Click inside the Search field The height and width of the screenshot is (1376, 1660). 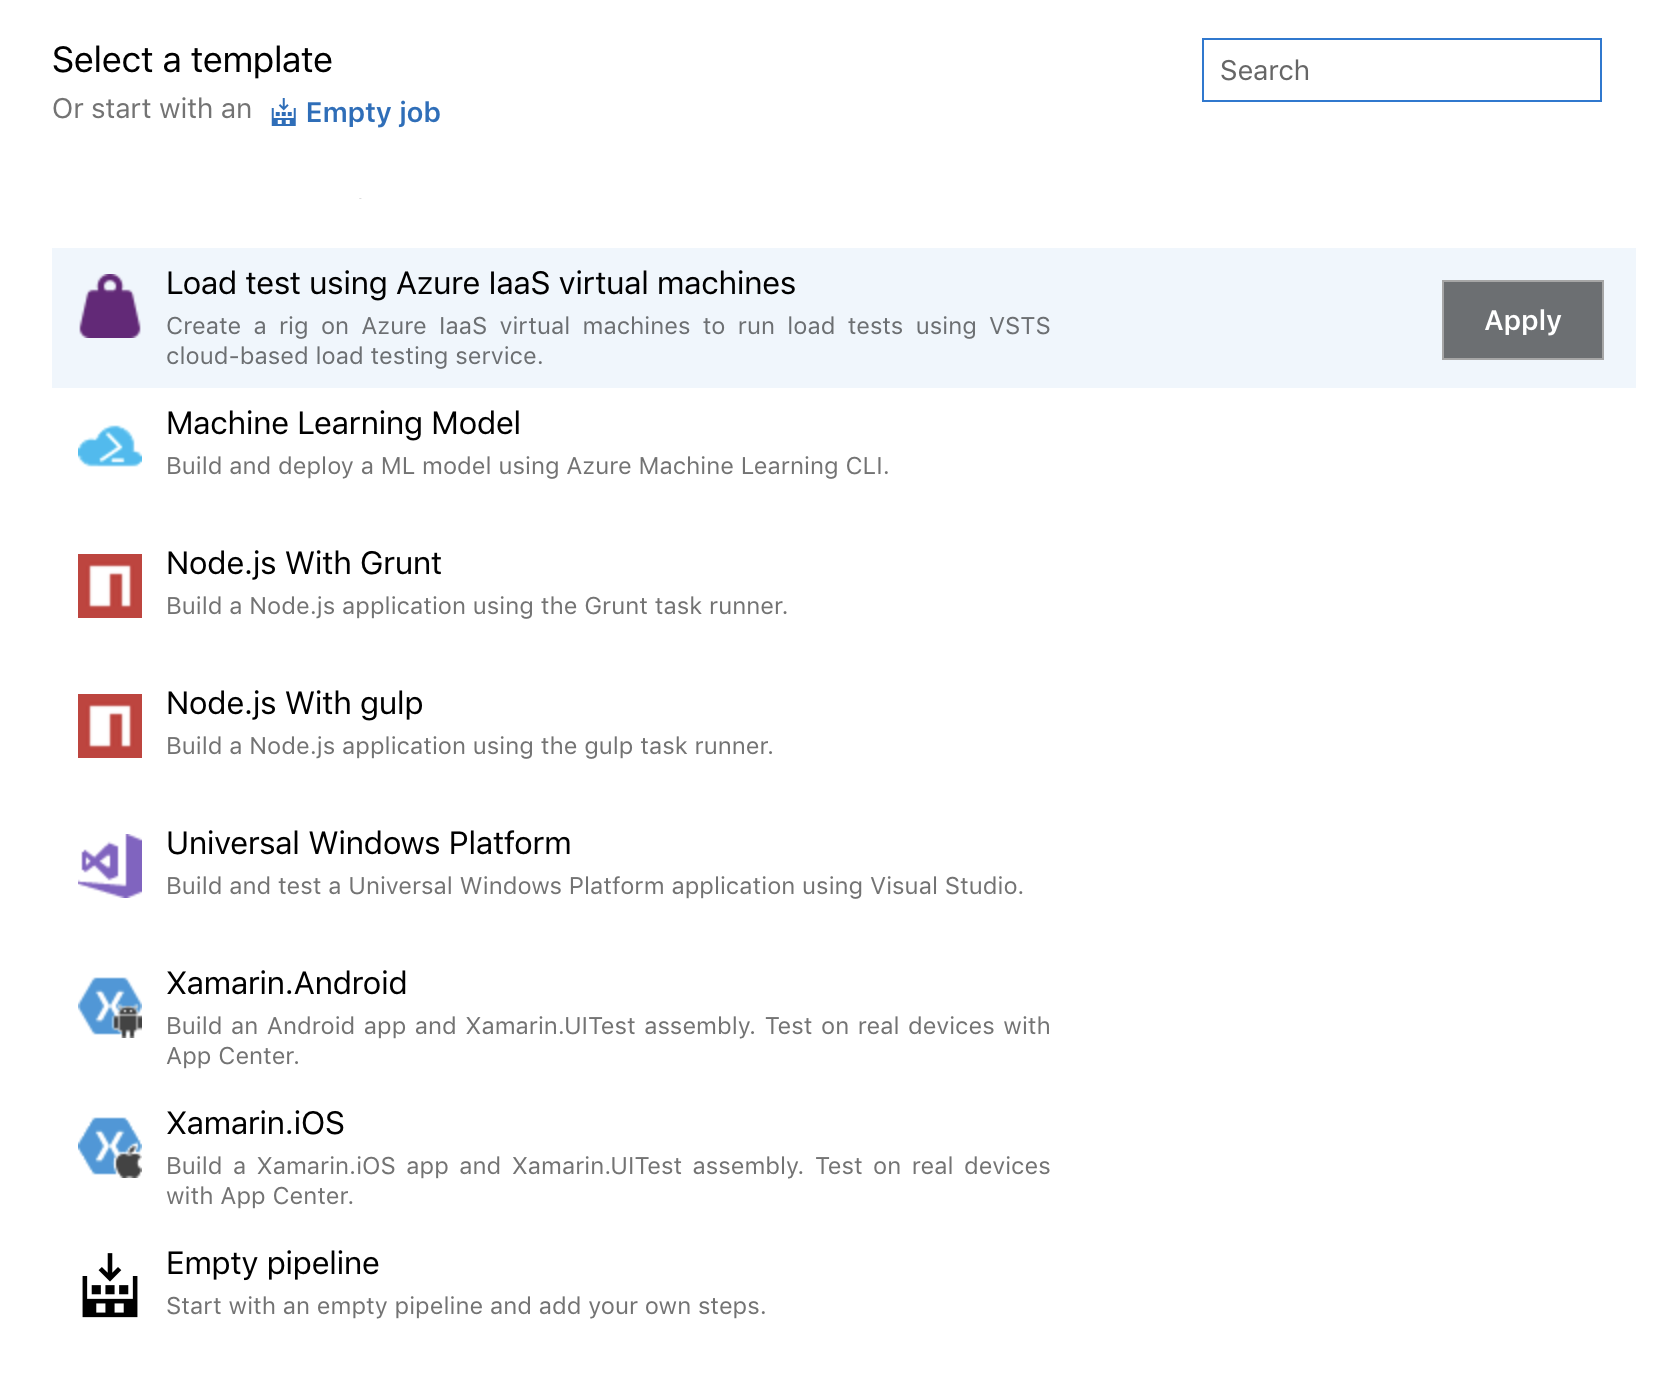(1398, 70)
